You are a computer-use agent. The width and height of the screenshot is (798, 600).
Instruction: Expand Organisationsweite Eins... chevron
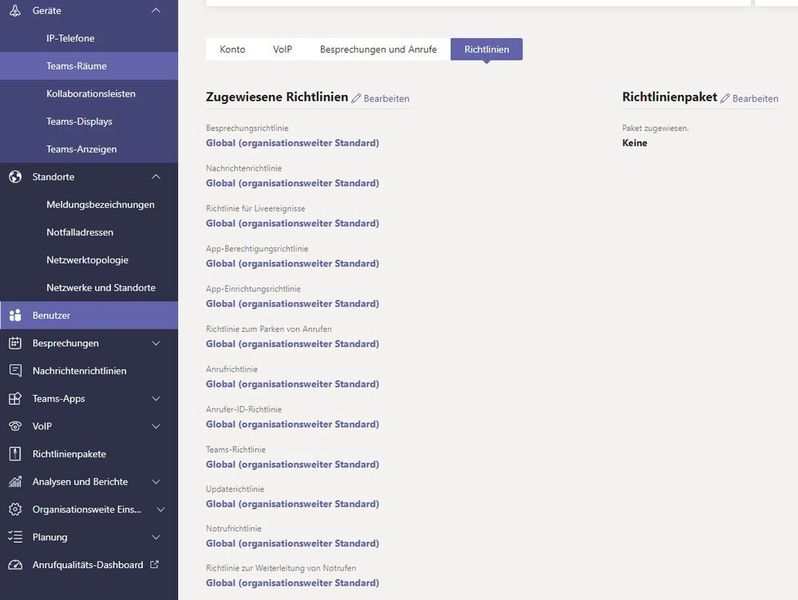[160, 509]
